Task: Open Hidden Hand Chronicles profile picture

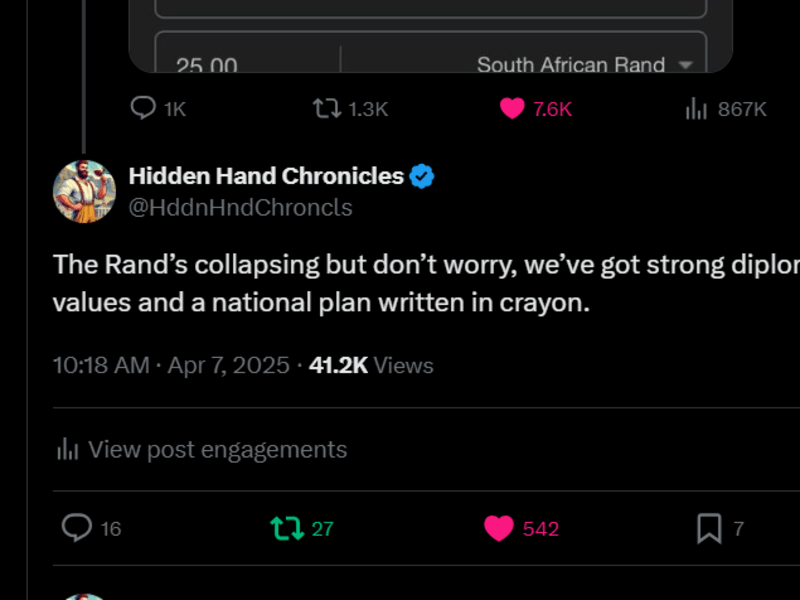Action: click(x=84, y=191)
